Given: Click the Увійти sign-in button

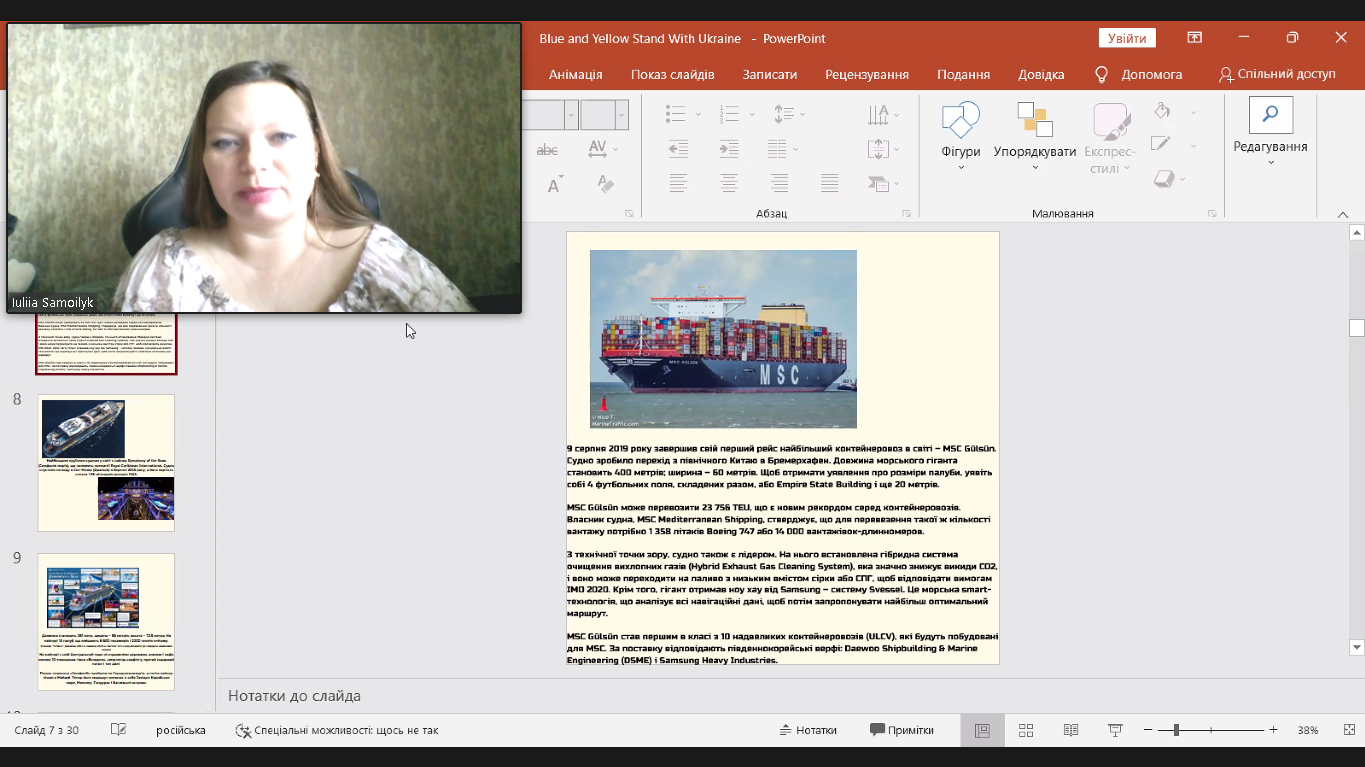Looking at the screenshot, I should coord(1127,38).
